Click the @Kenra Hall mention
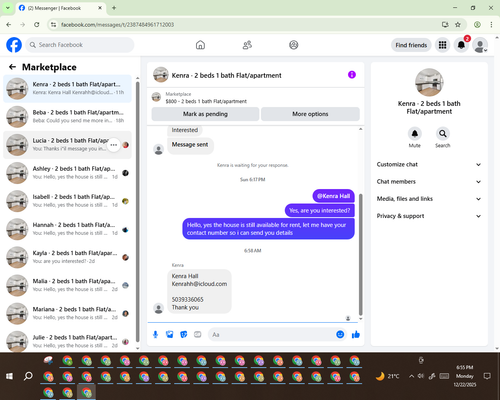Image resolution: width=500 pixels, height=400 pixels. tap(333, 196)
